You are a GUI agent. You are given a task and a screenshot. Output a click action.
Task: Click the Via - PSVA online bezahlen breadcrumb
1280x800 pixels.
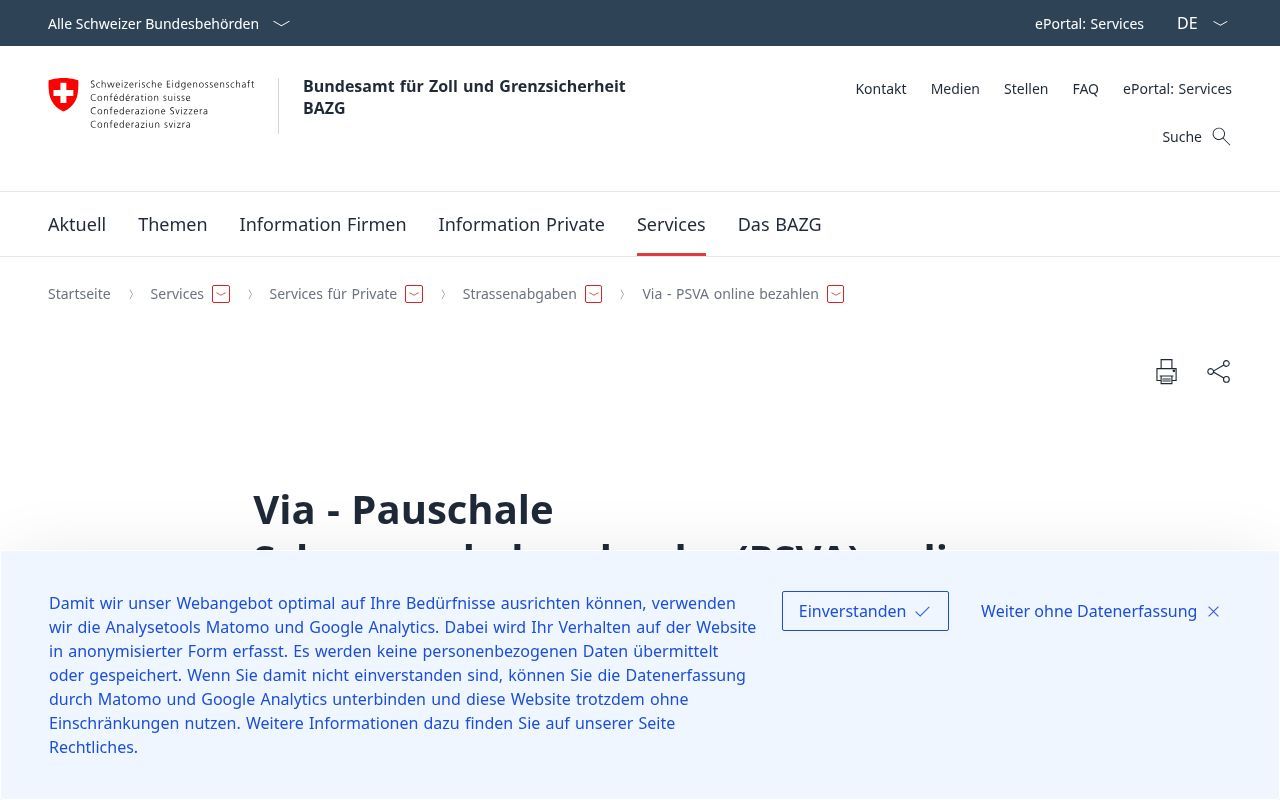click(x=730, y=294)
